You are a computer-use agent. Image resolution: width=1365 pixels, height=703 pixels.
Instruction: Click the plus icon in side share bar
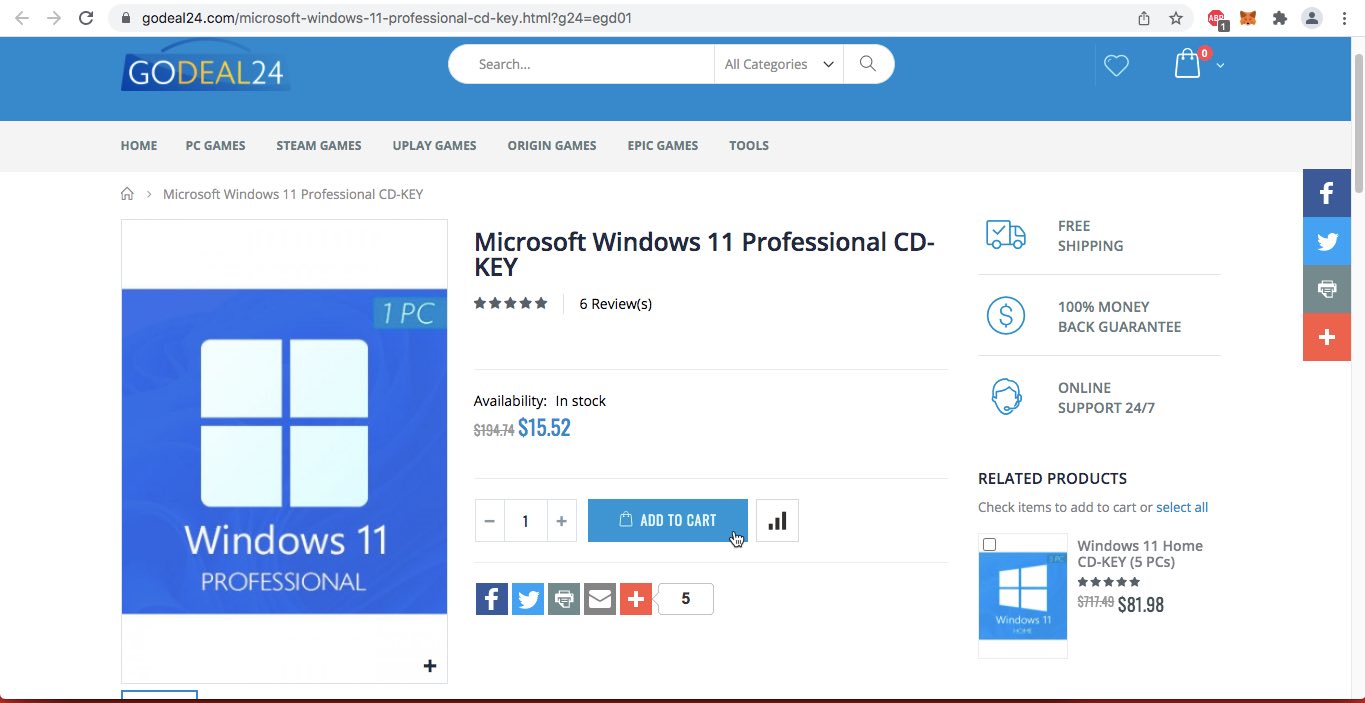pos(1327,337)
